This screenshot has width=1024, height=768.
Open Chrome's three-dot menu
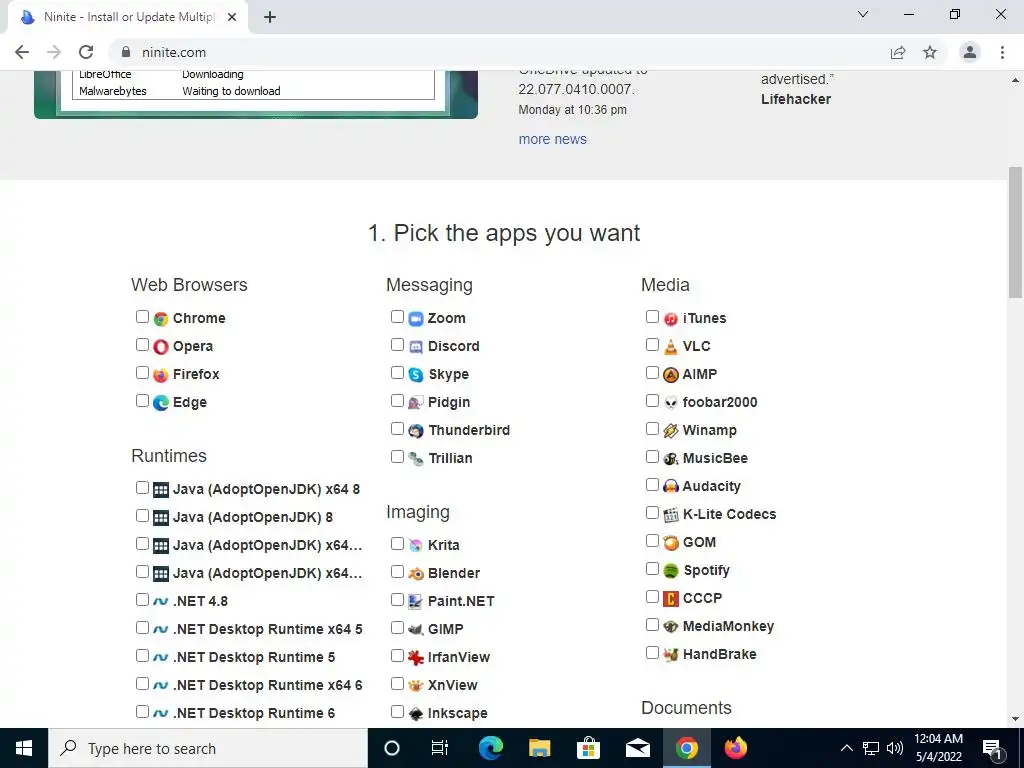[x=1002, y=52]
